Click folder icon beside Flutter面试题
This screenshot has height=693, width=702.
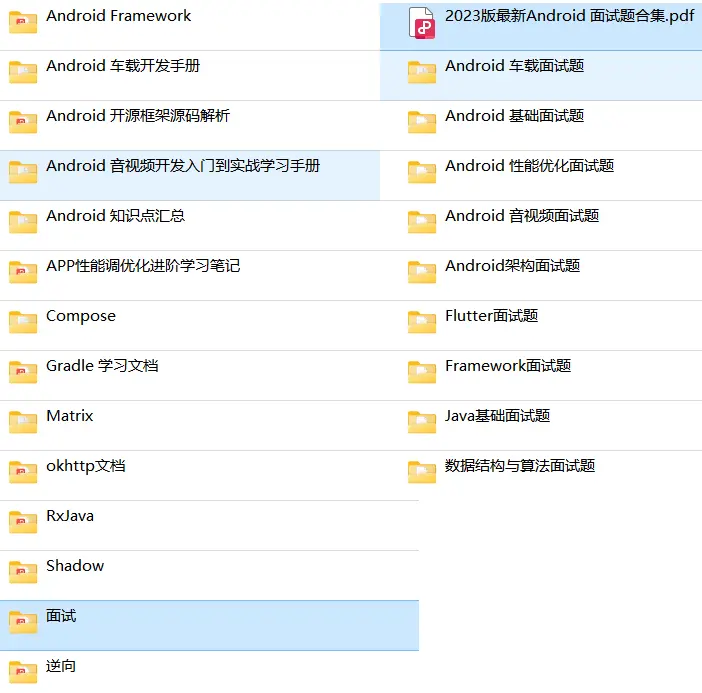click(422, 322)
